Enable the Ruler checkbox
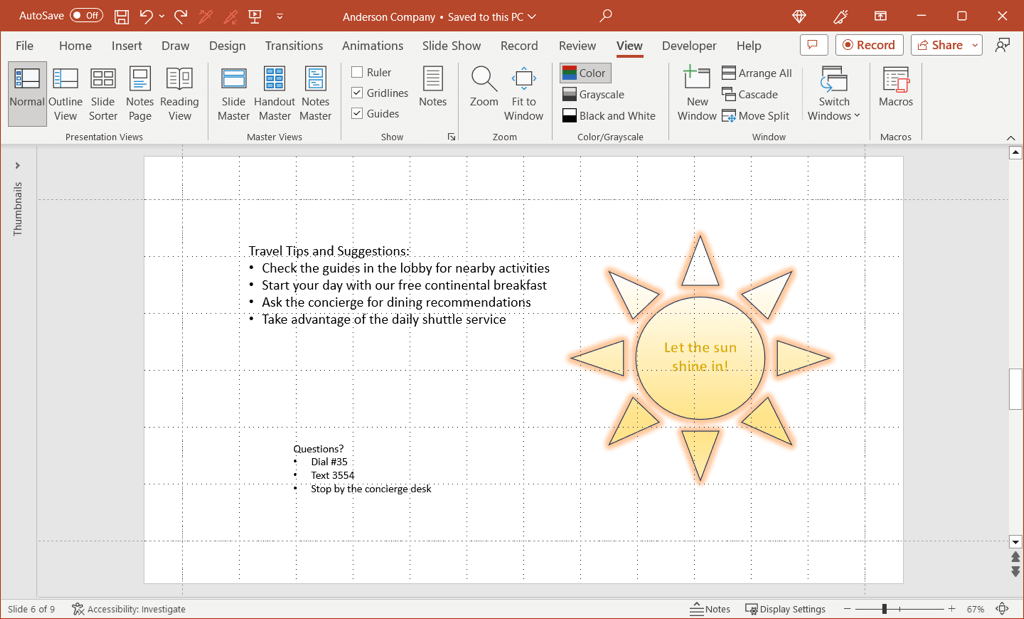Image resolution: width=1024 pixels, height=619 pixels. [357, 72]
